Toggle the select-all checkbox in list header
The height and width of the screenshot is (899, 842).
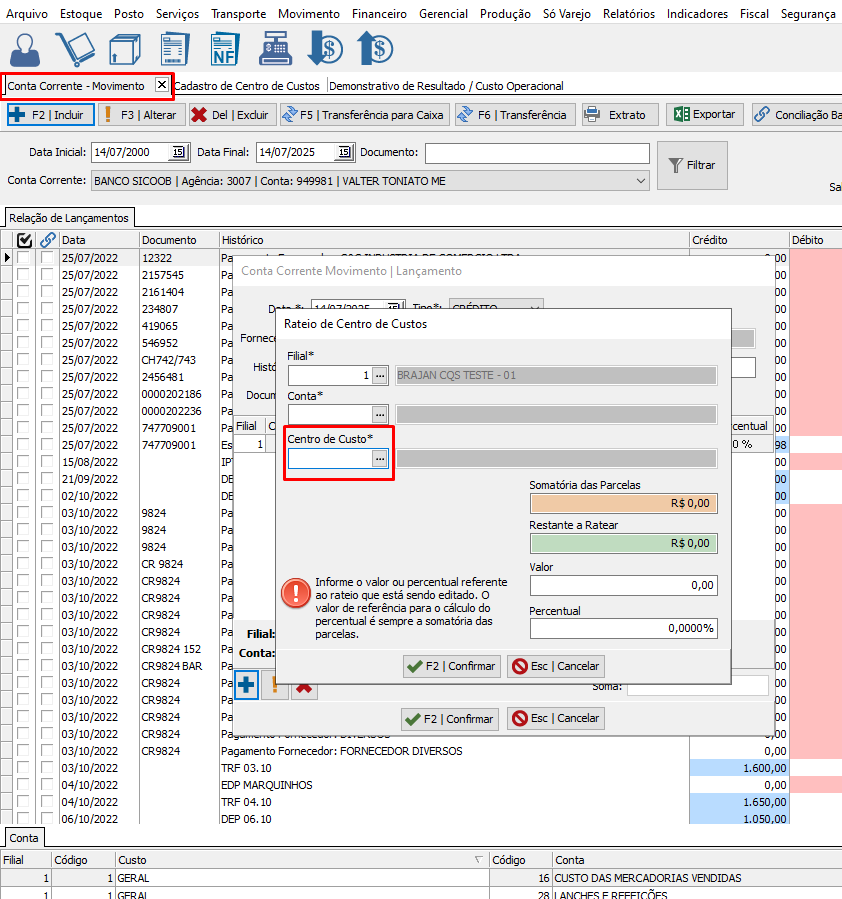[26, 240]
